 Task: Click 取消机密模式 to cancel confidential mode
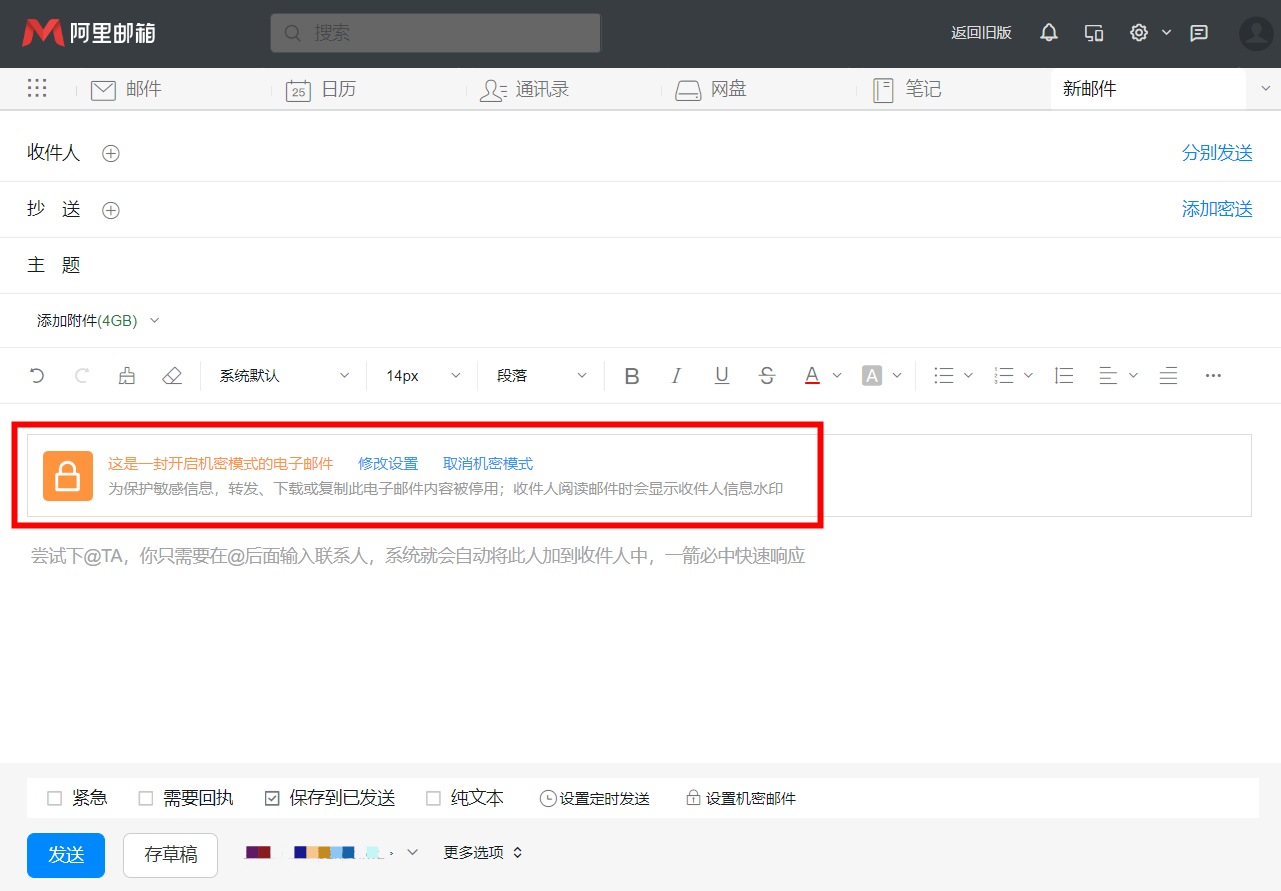(488, 464)
